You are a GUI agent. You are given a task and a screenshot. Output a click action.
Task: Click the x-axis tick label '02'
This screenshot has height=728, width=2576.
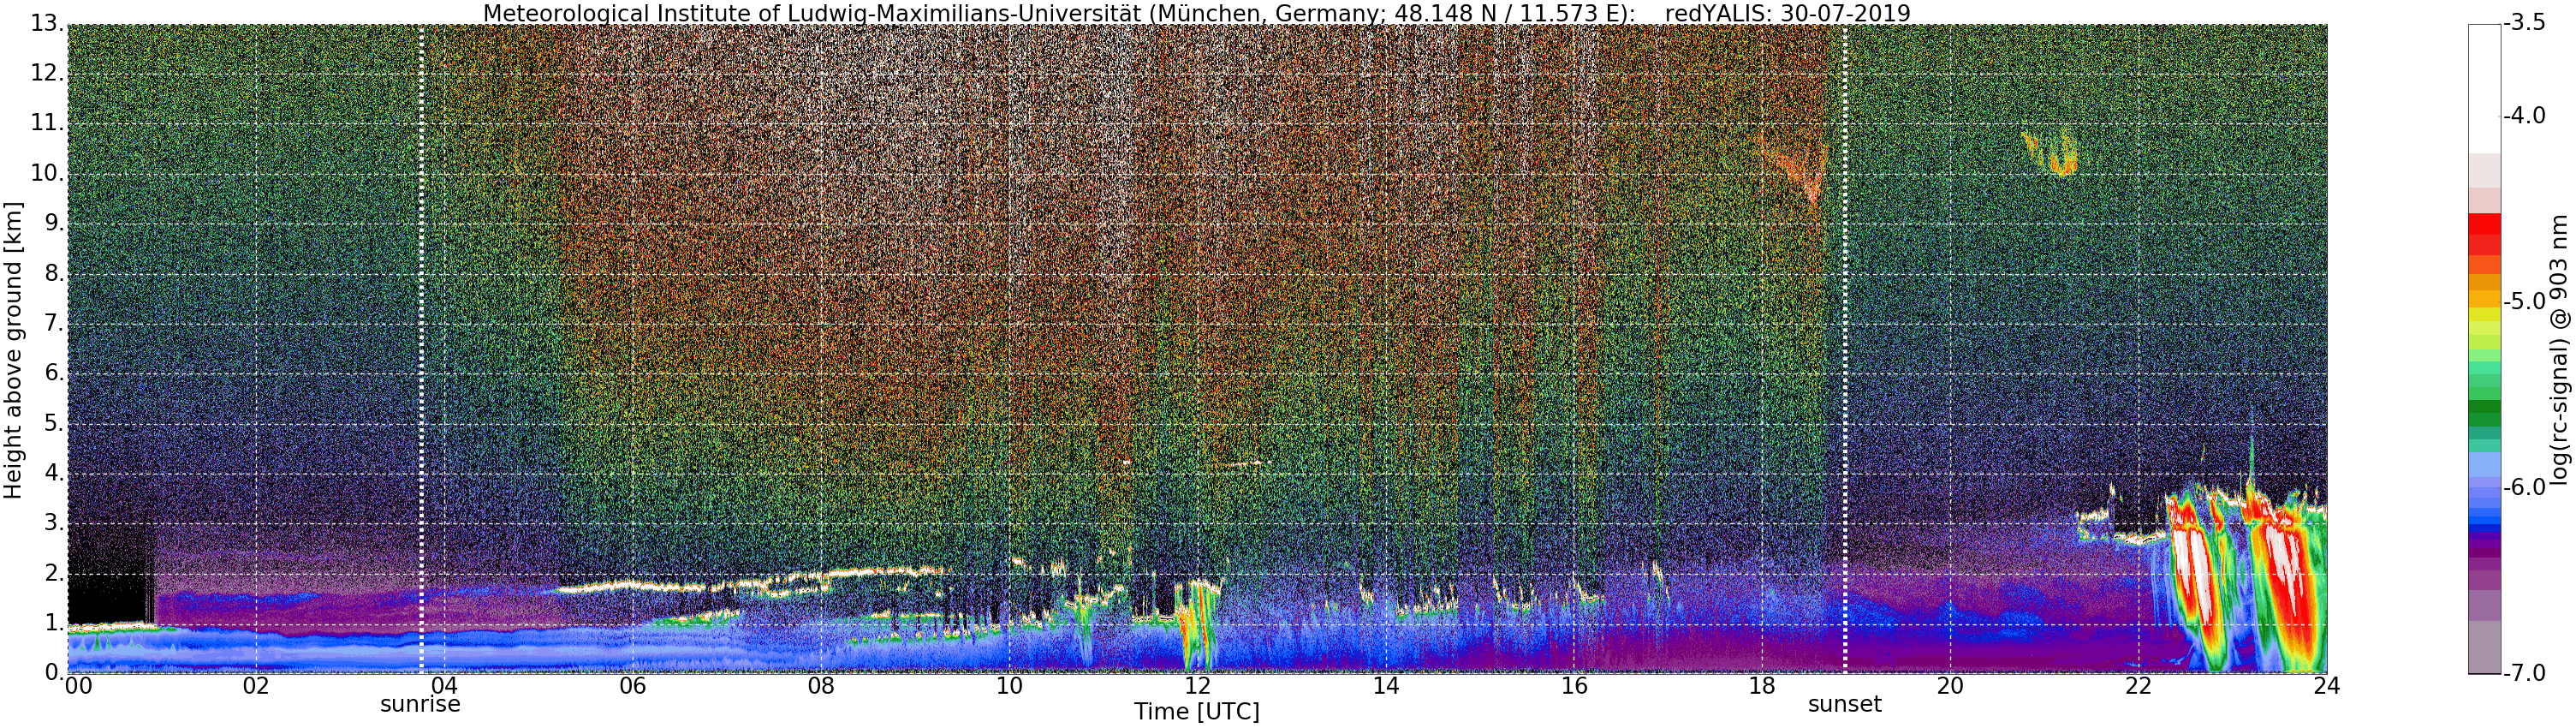tap(256, 686)
